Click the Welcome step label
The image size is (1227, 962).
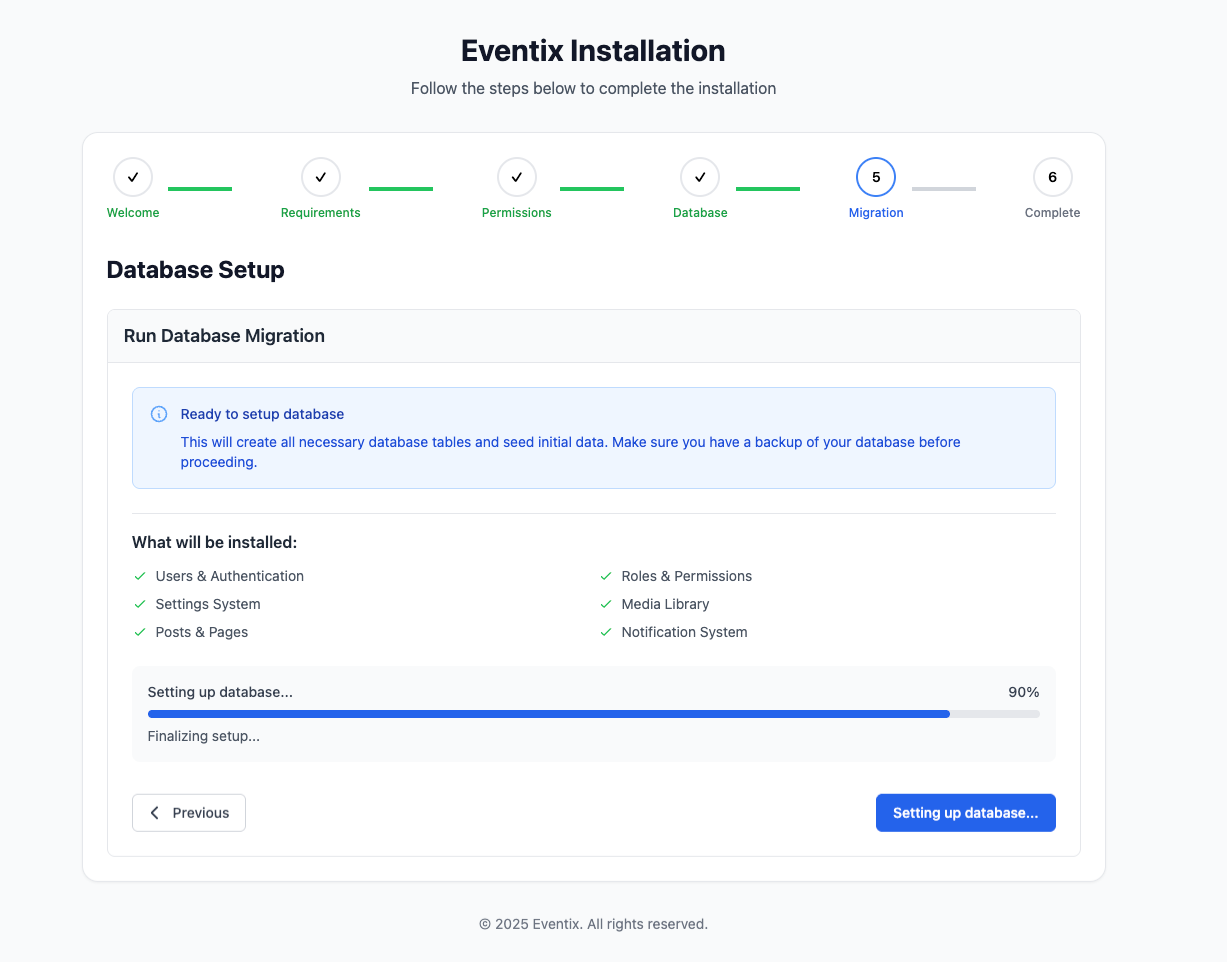pos(133,212)
